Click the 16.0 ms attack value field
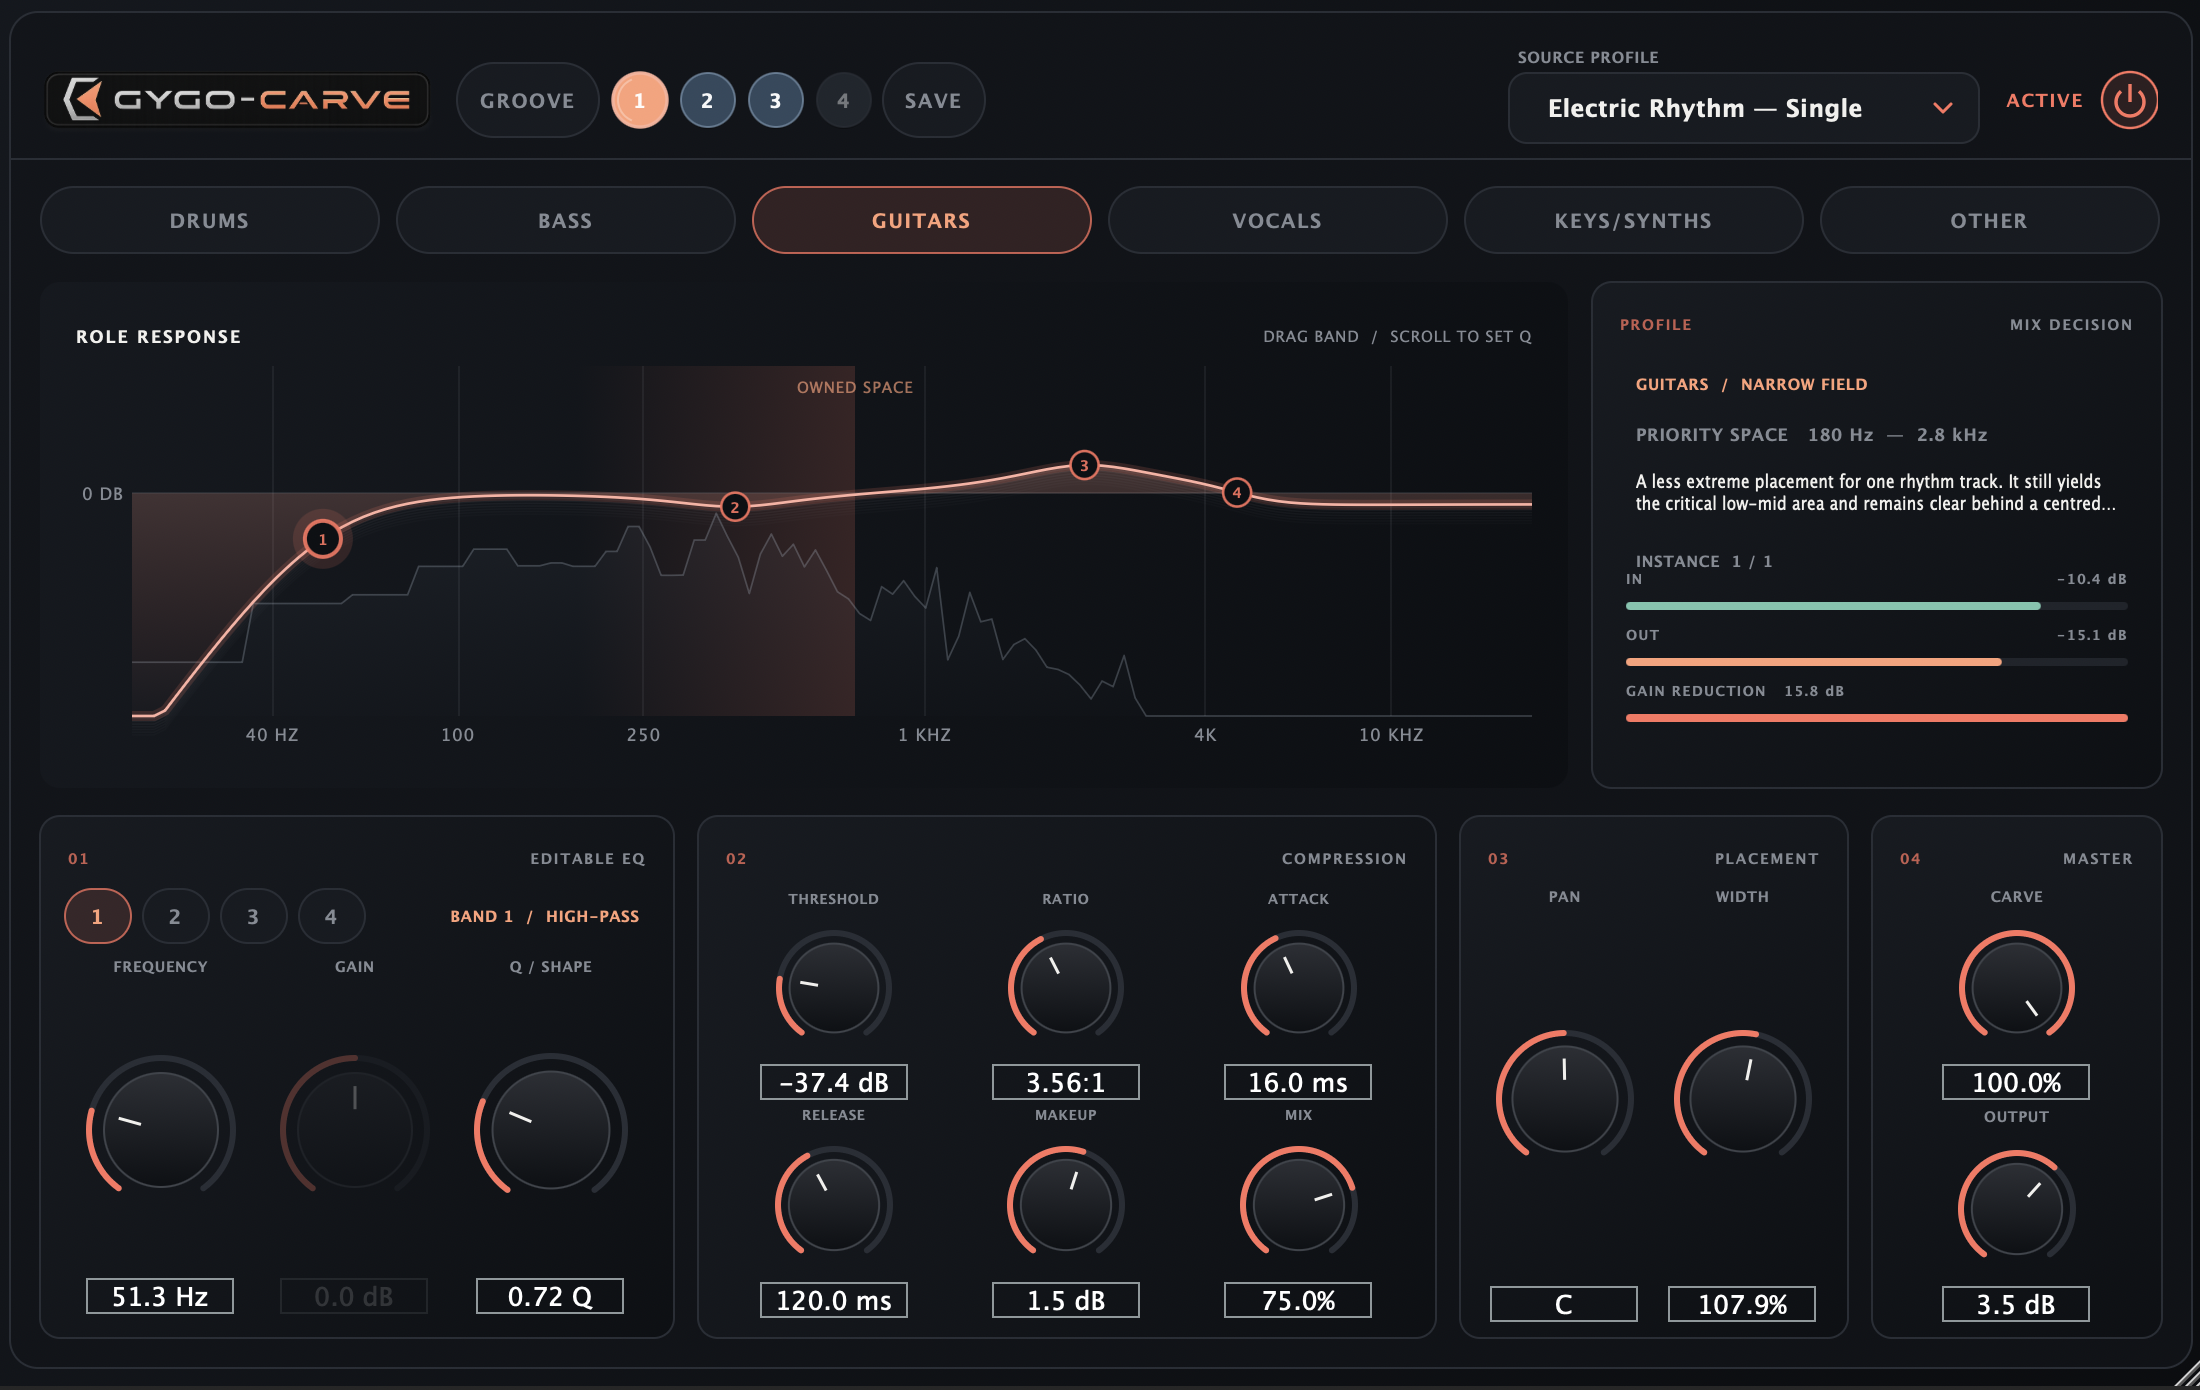 (1298, 1082)
